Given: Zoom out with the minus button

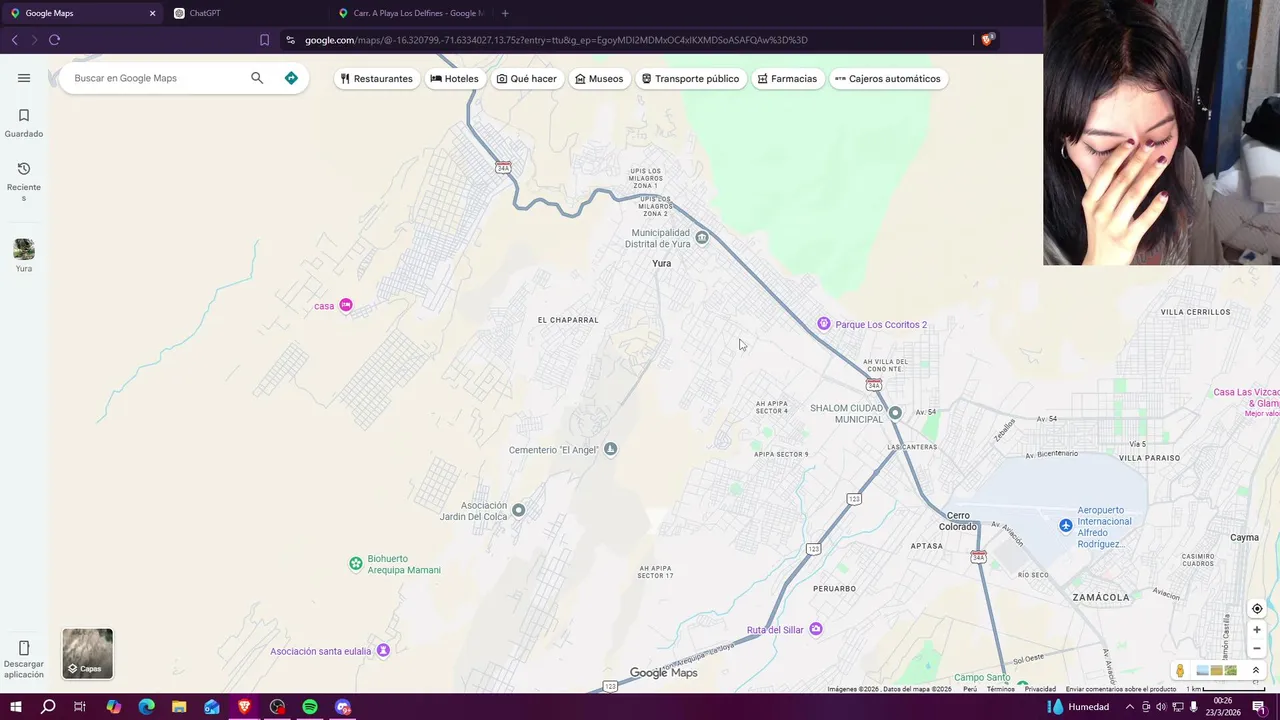Looking at the screenshot, I should [x=1257, y=648].
